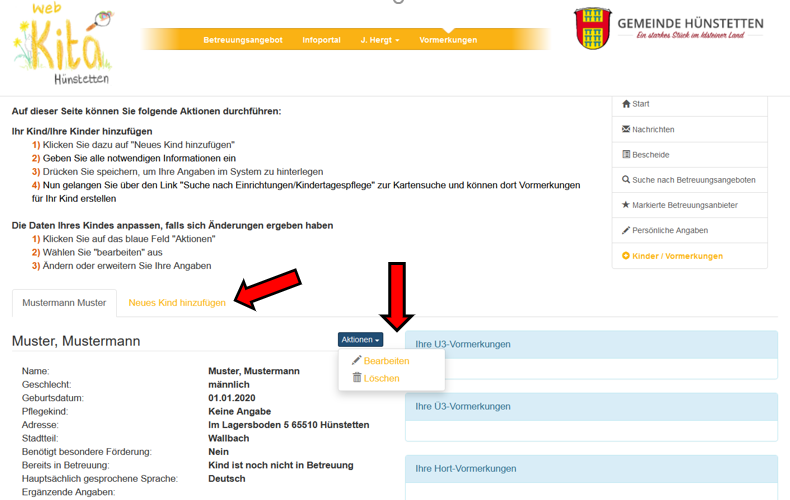Choose Löschen from the Aktionen menu

381,378
